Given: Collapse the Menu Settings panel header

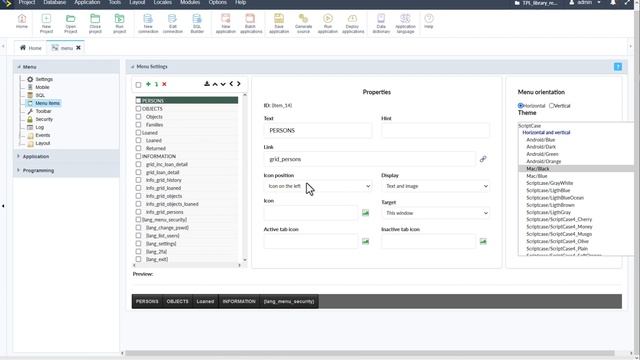Looking at the screenshot, I should [x=151, y=67].
